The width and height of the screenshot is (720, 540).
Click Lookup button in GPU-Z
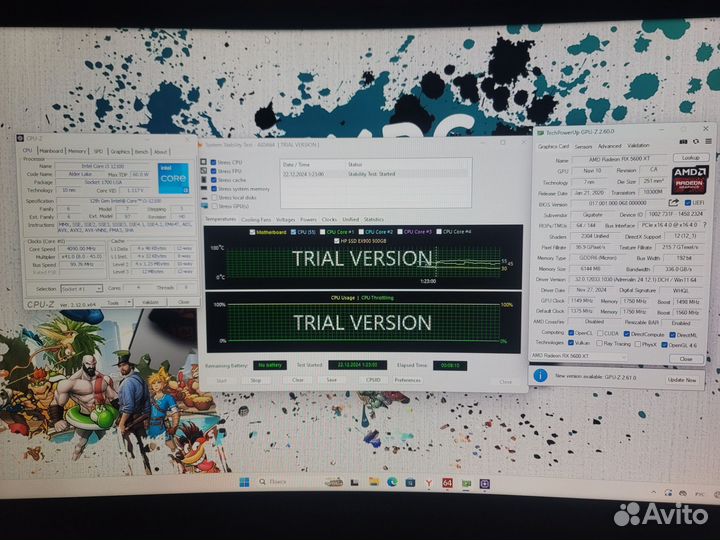(x=691, y=158)
